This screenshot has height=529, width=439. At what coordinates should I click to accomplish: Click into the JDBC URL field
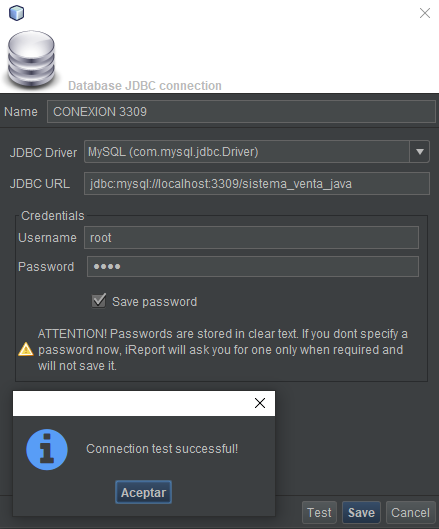pyautogui.click(x=257, y=184)
